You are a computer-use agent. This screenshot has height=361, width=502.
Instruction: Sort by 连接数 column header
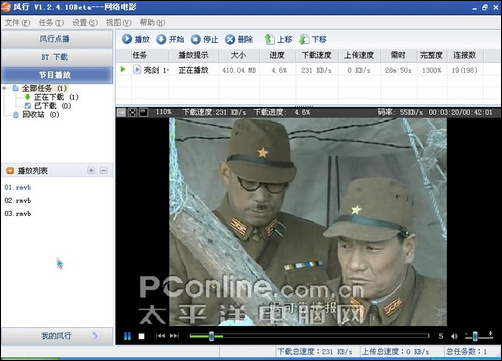pos(464,55)
